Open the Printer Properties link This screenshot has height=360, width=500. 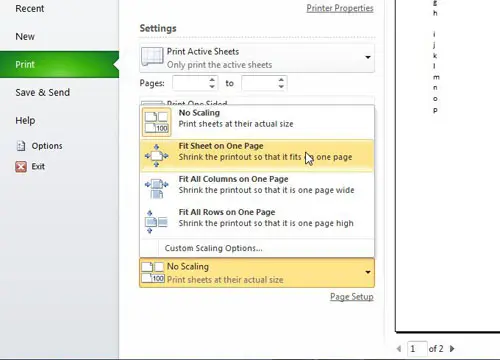[x=340, y=8]
